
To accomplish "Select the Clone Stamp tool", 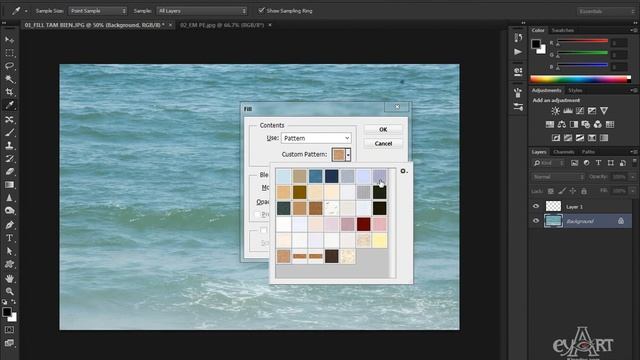I will pos(9,145).
